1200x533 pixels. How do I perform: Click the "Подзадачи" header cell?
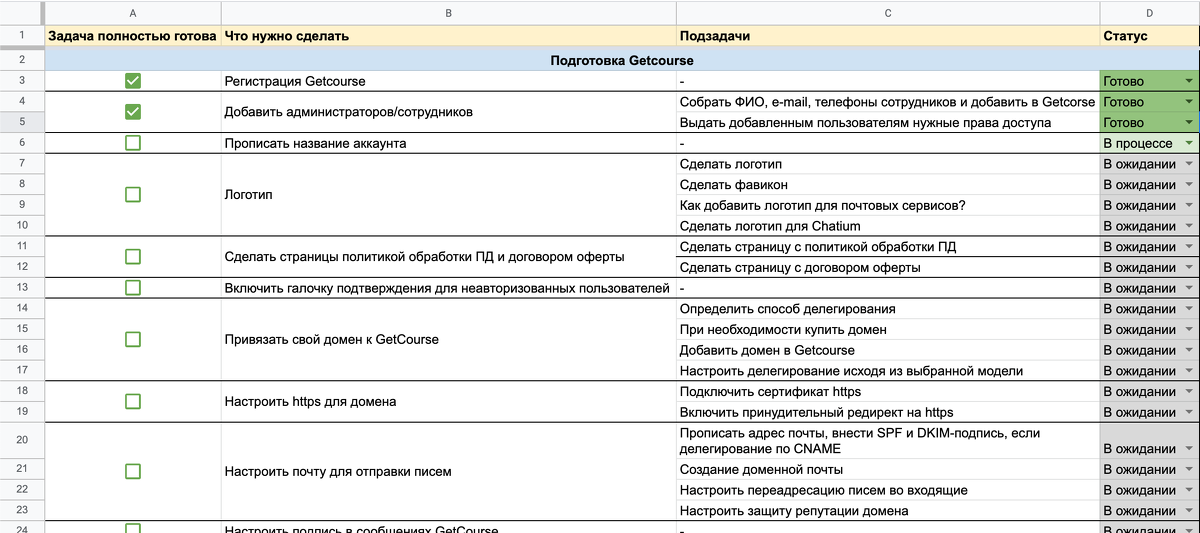[888, 36]
